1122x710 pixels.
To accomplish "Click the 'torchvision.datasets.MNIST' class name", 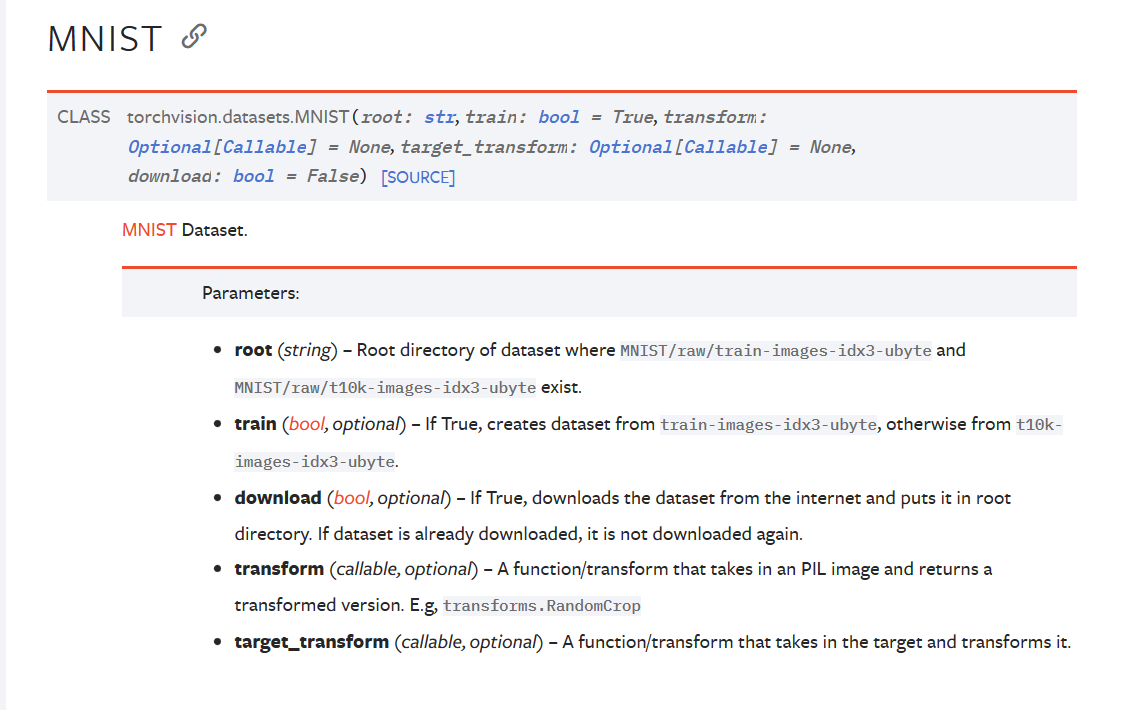I will point(238,117).
